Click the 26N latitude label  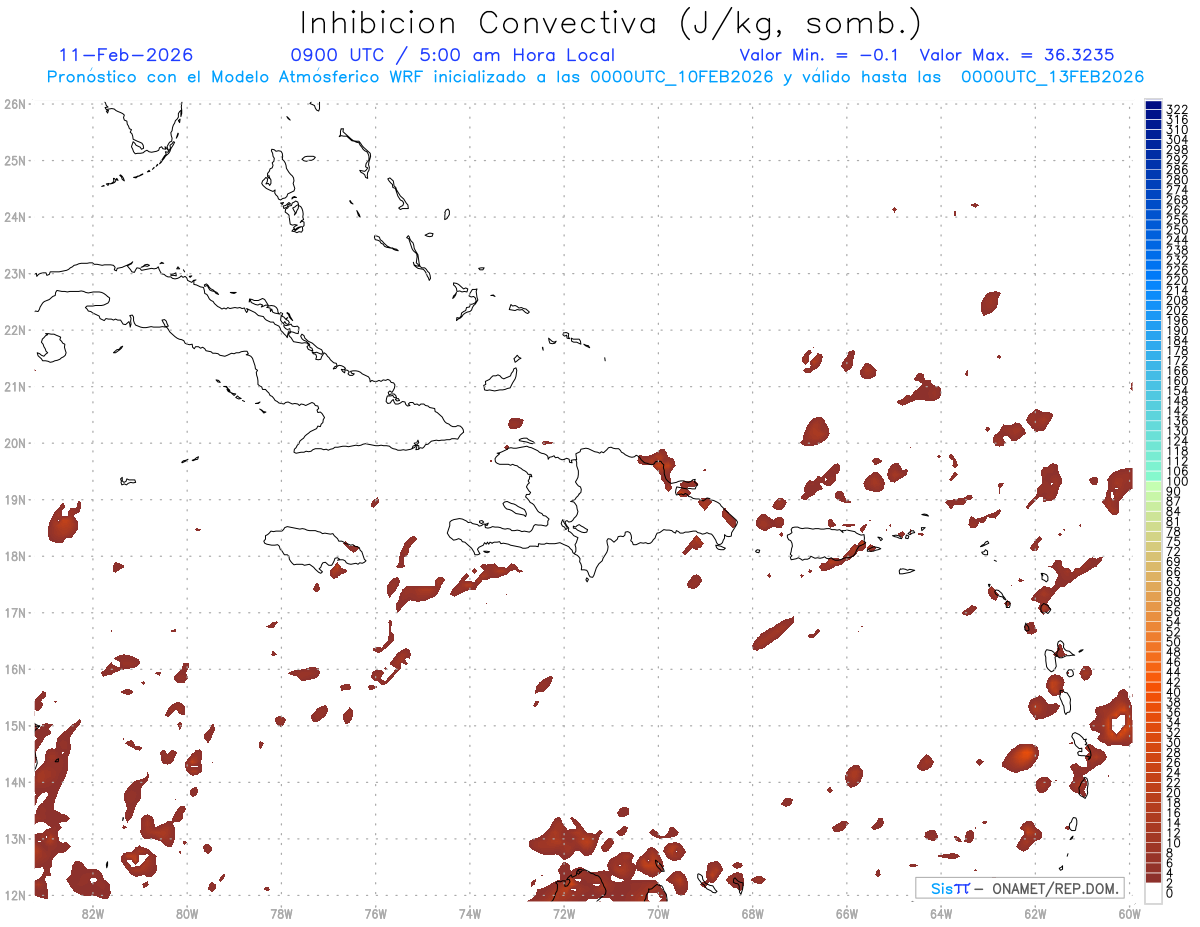pos(15,103)
